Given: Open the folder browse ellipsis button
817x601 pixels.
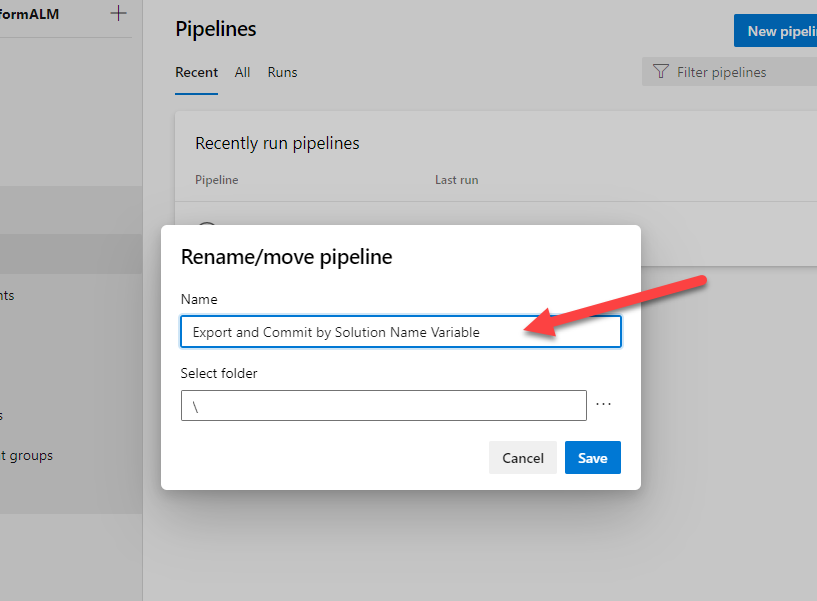Looking at the screenshot, I should (603, 405).
